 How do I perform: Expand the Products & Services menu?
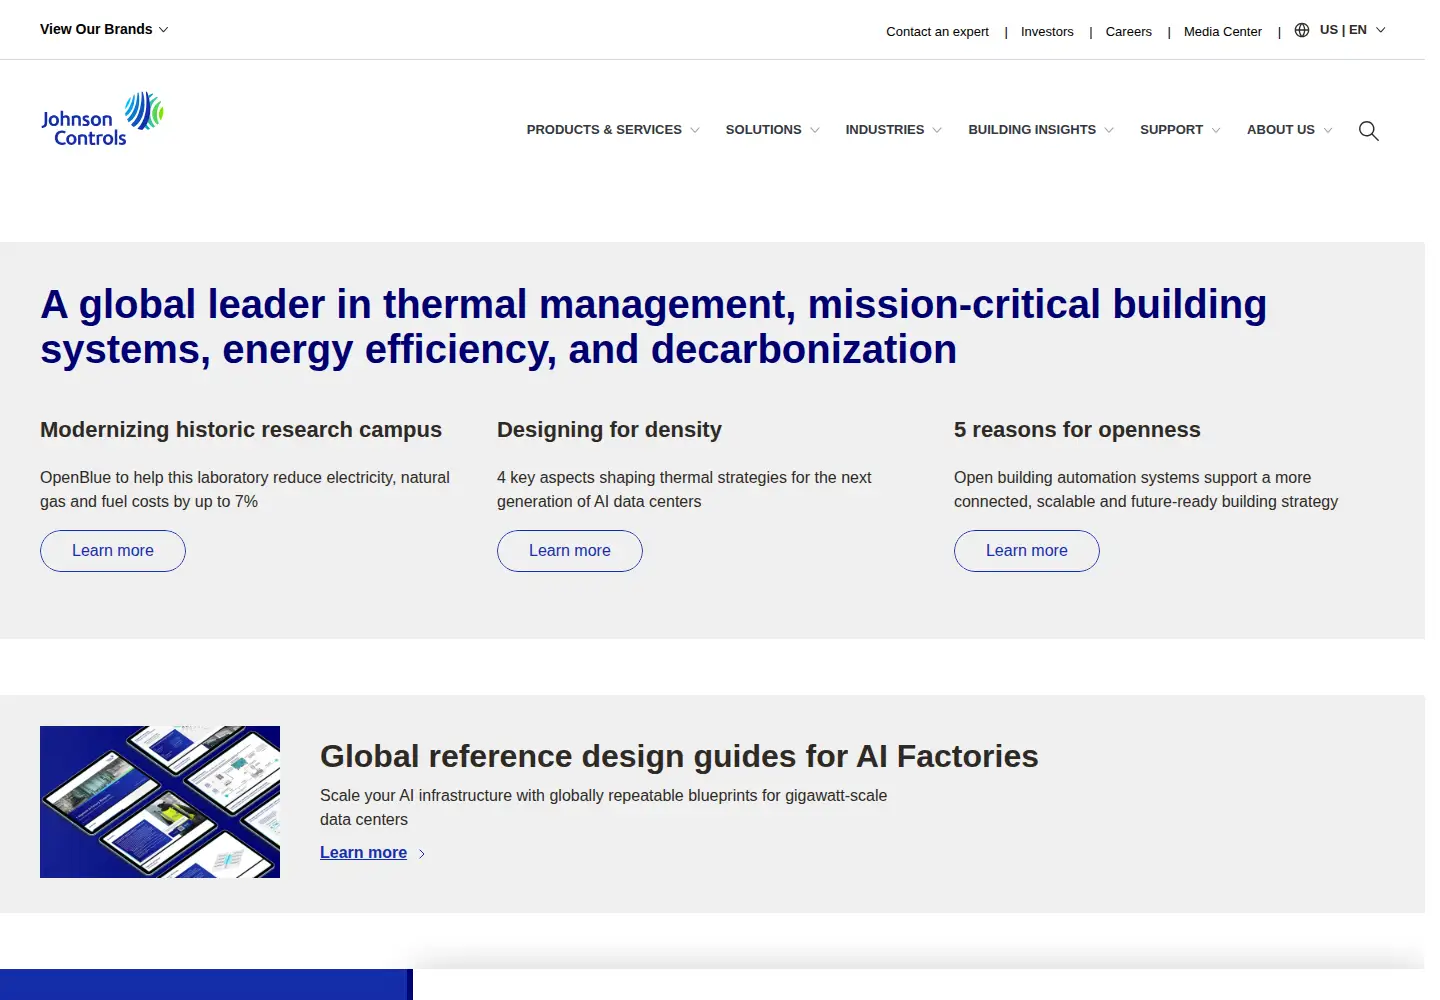pyautogui.click(x=613, y=130)
